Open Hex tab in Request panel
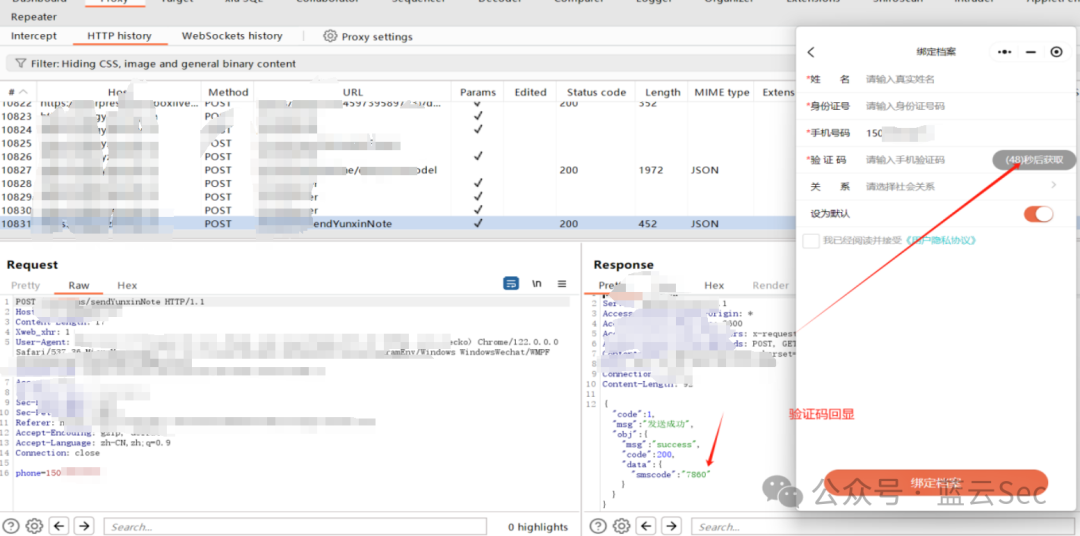This screenshot has height=536, width=1080. click(x=127, y=285)
